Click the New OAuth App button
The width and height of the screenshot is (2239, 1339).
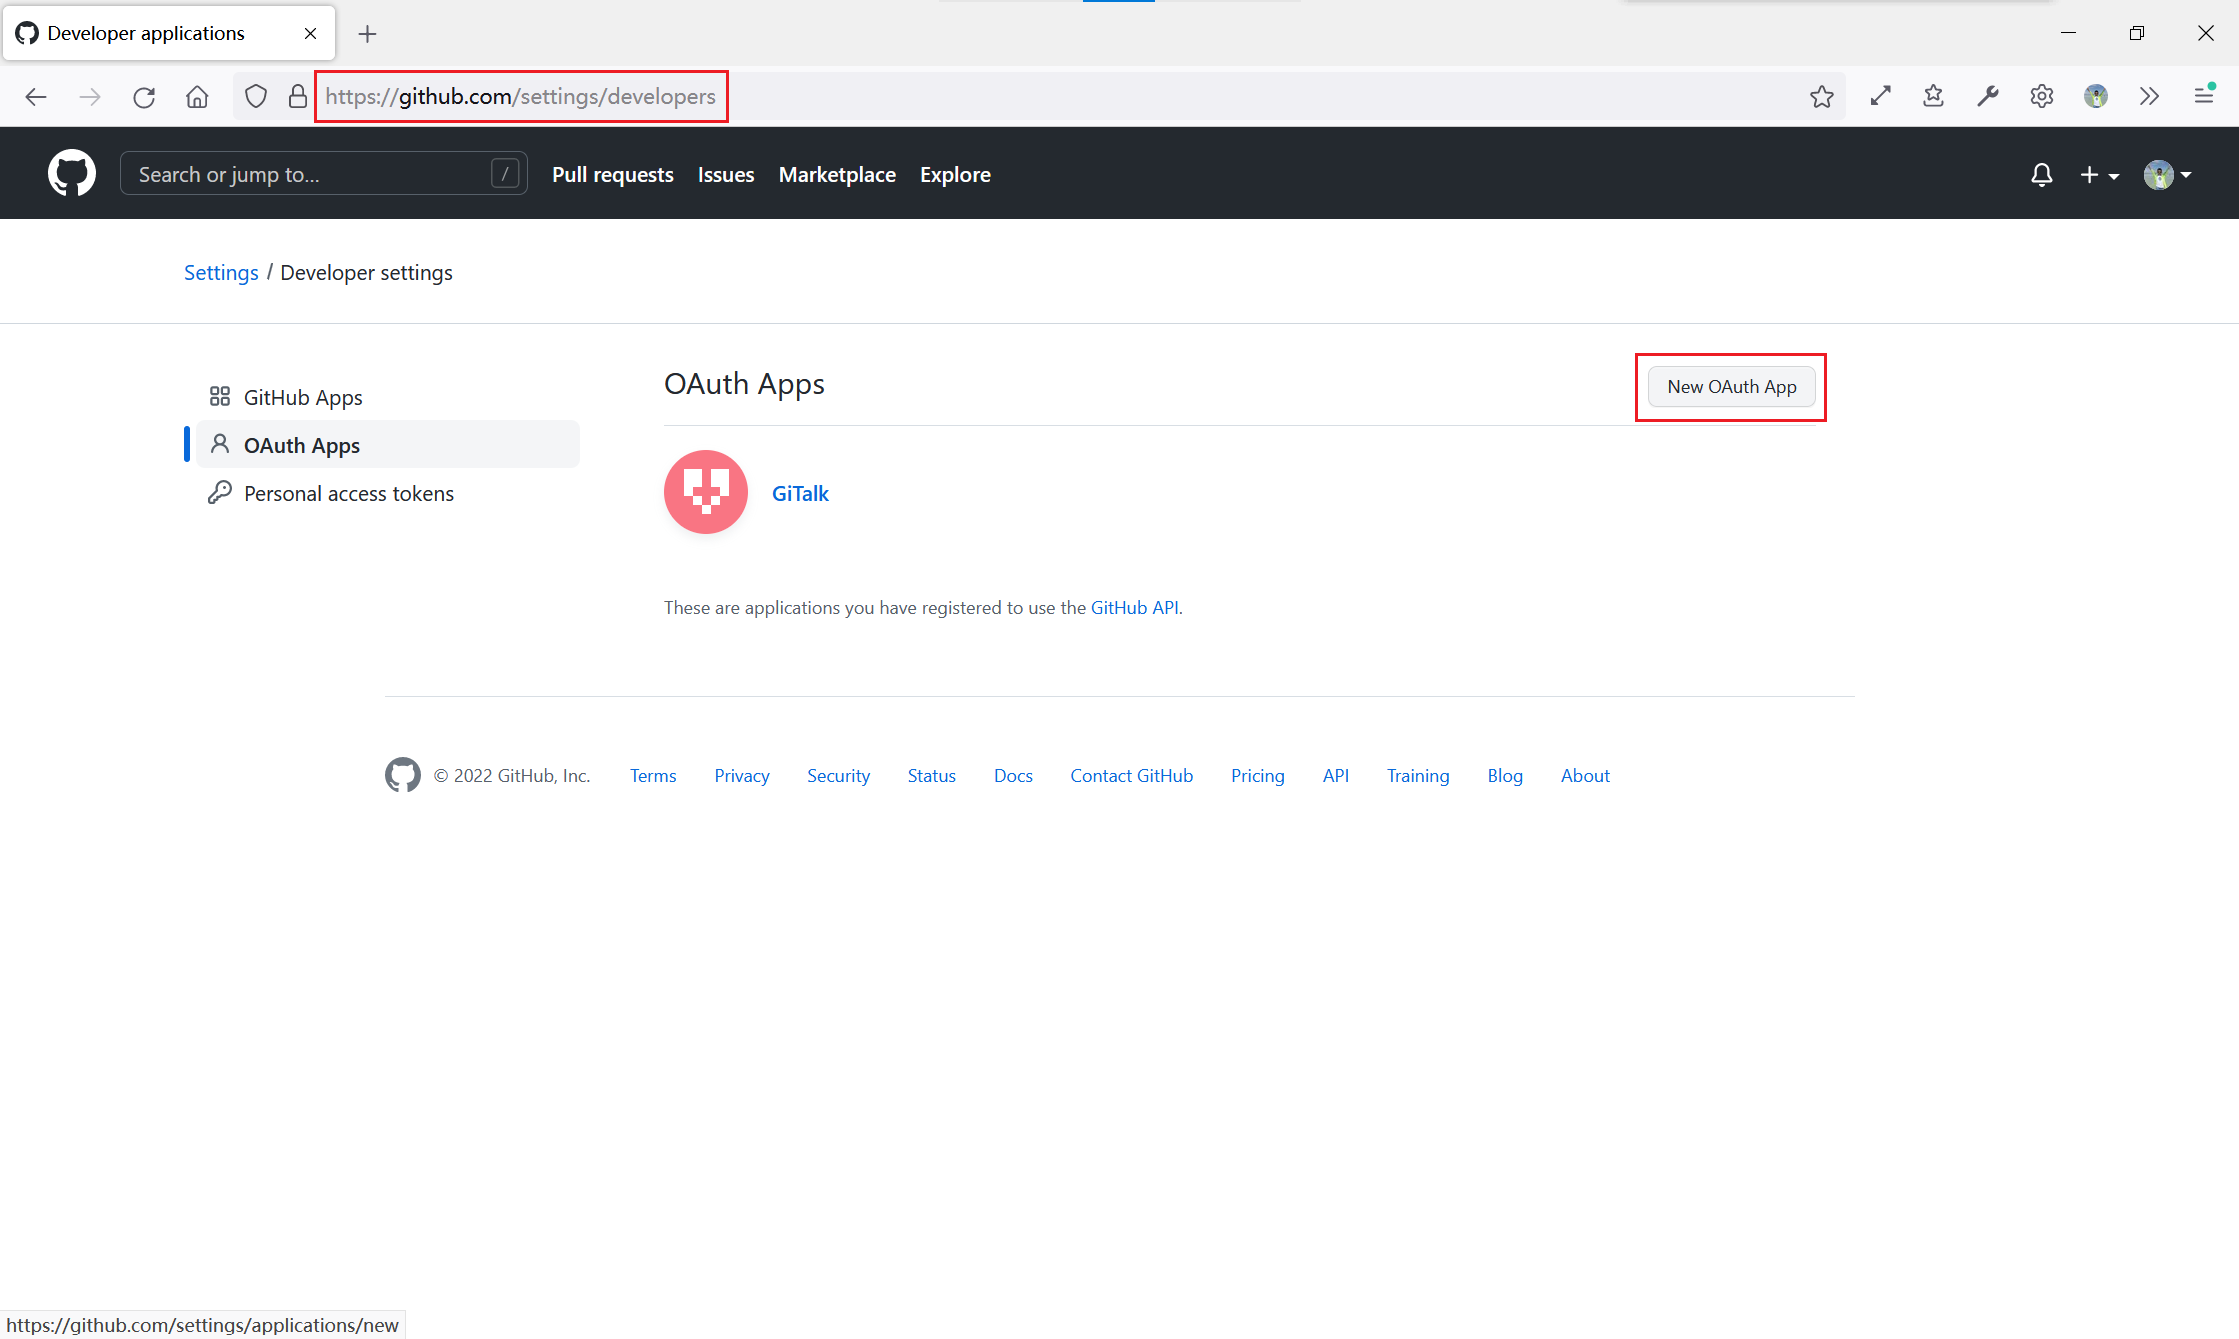(x=1731, y=387)
